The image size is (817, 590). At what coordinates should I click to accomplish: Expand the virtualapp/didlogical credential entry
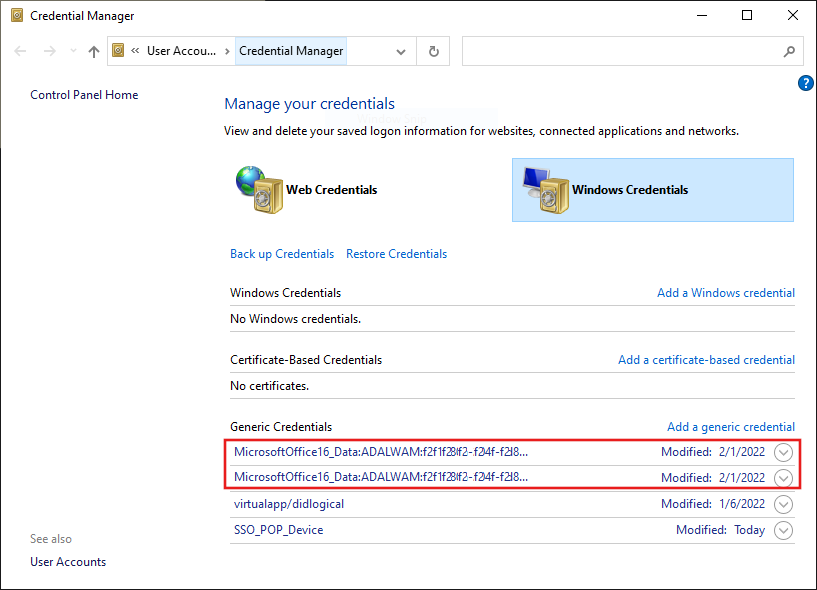pos(784,504)
